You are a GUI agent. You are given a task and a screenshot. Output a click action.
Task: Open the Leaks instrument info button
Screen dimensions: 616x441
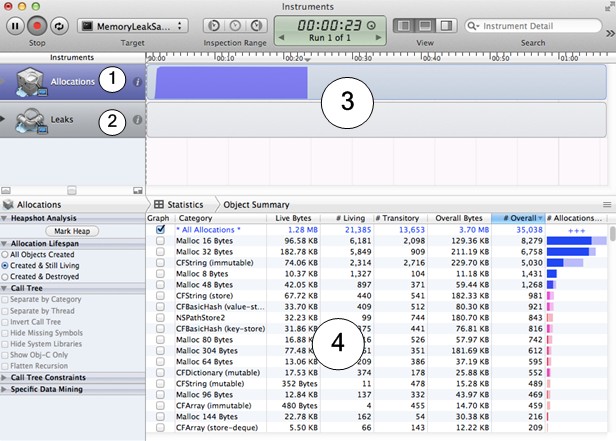[x=137, y=120]
